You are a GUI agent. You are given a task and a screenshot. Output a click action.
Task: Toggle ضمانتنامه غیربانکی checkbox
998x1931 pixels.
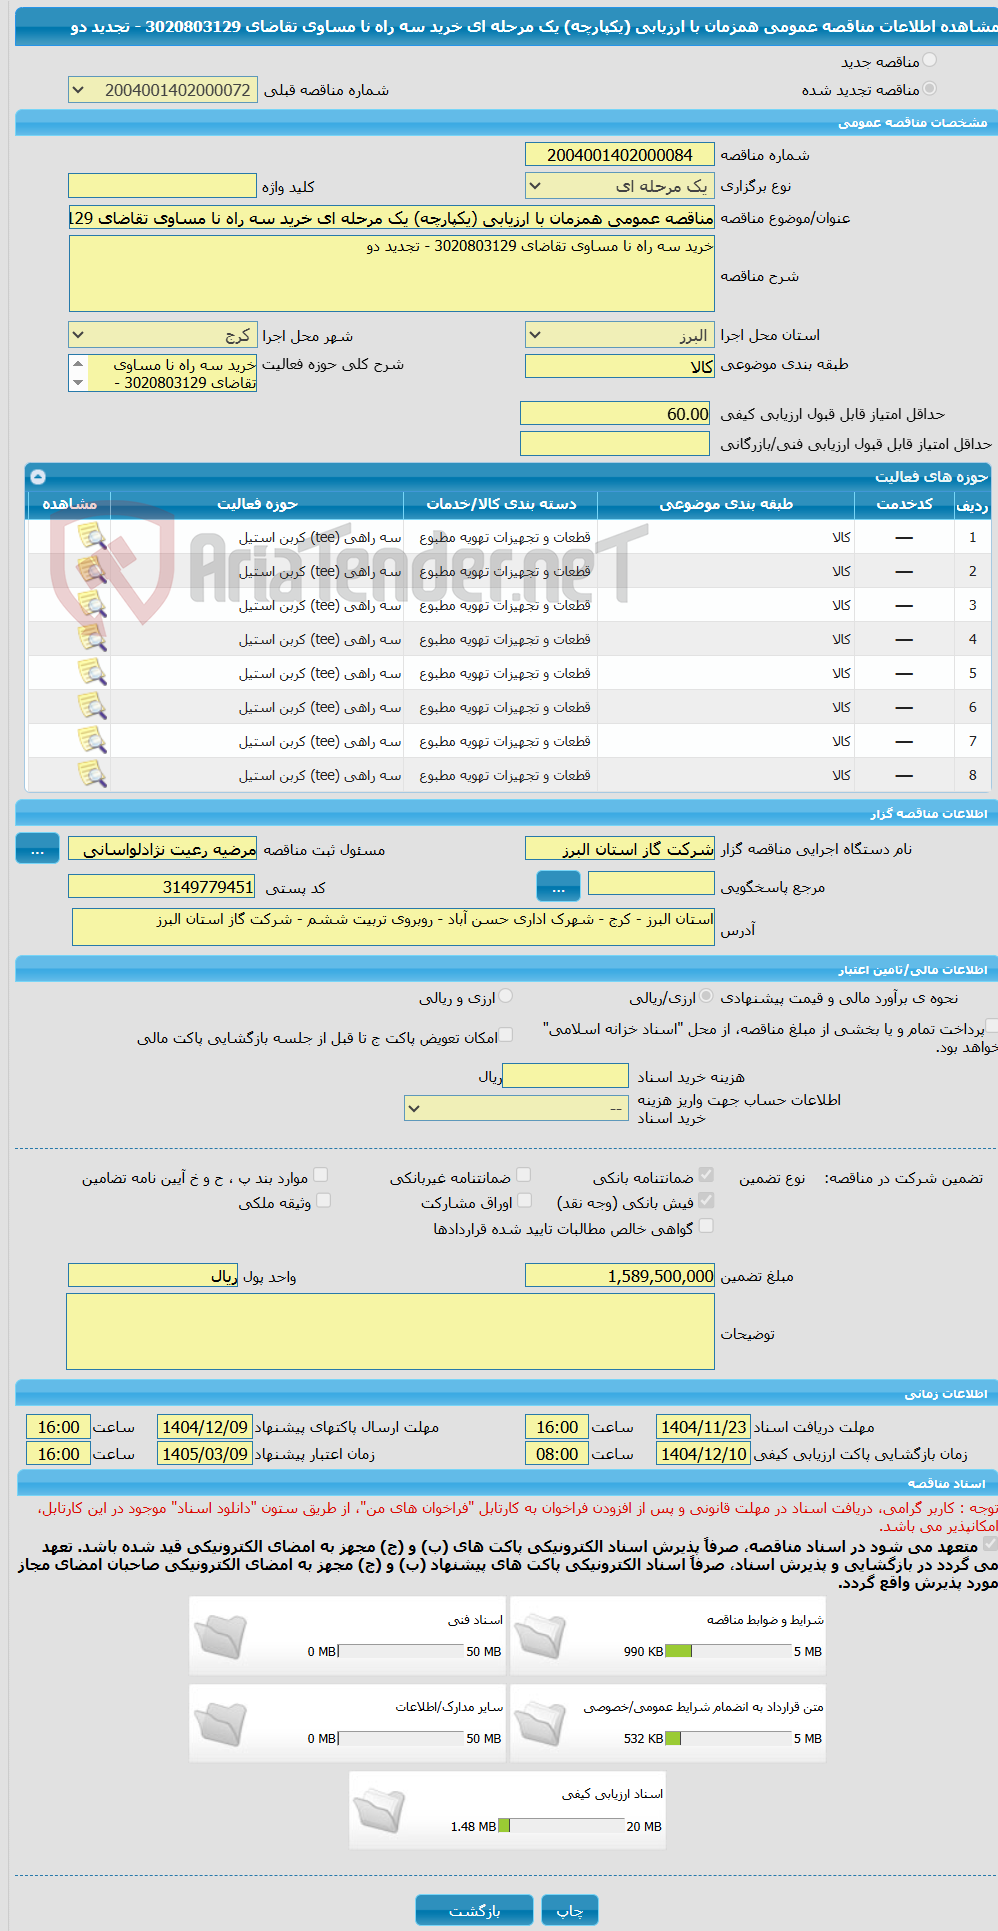tap(524, 1176)
